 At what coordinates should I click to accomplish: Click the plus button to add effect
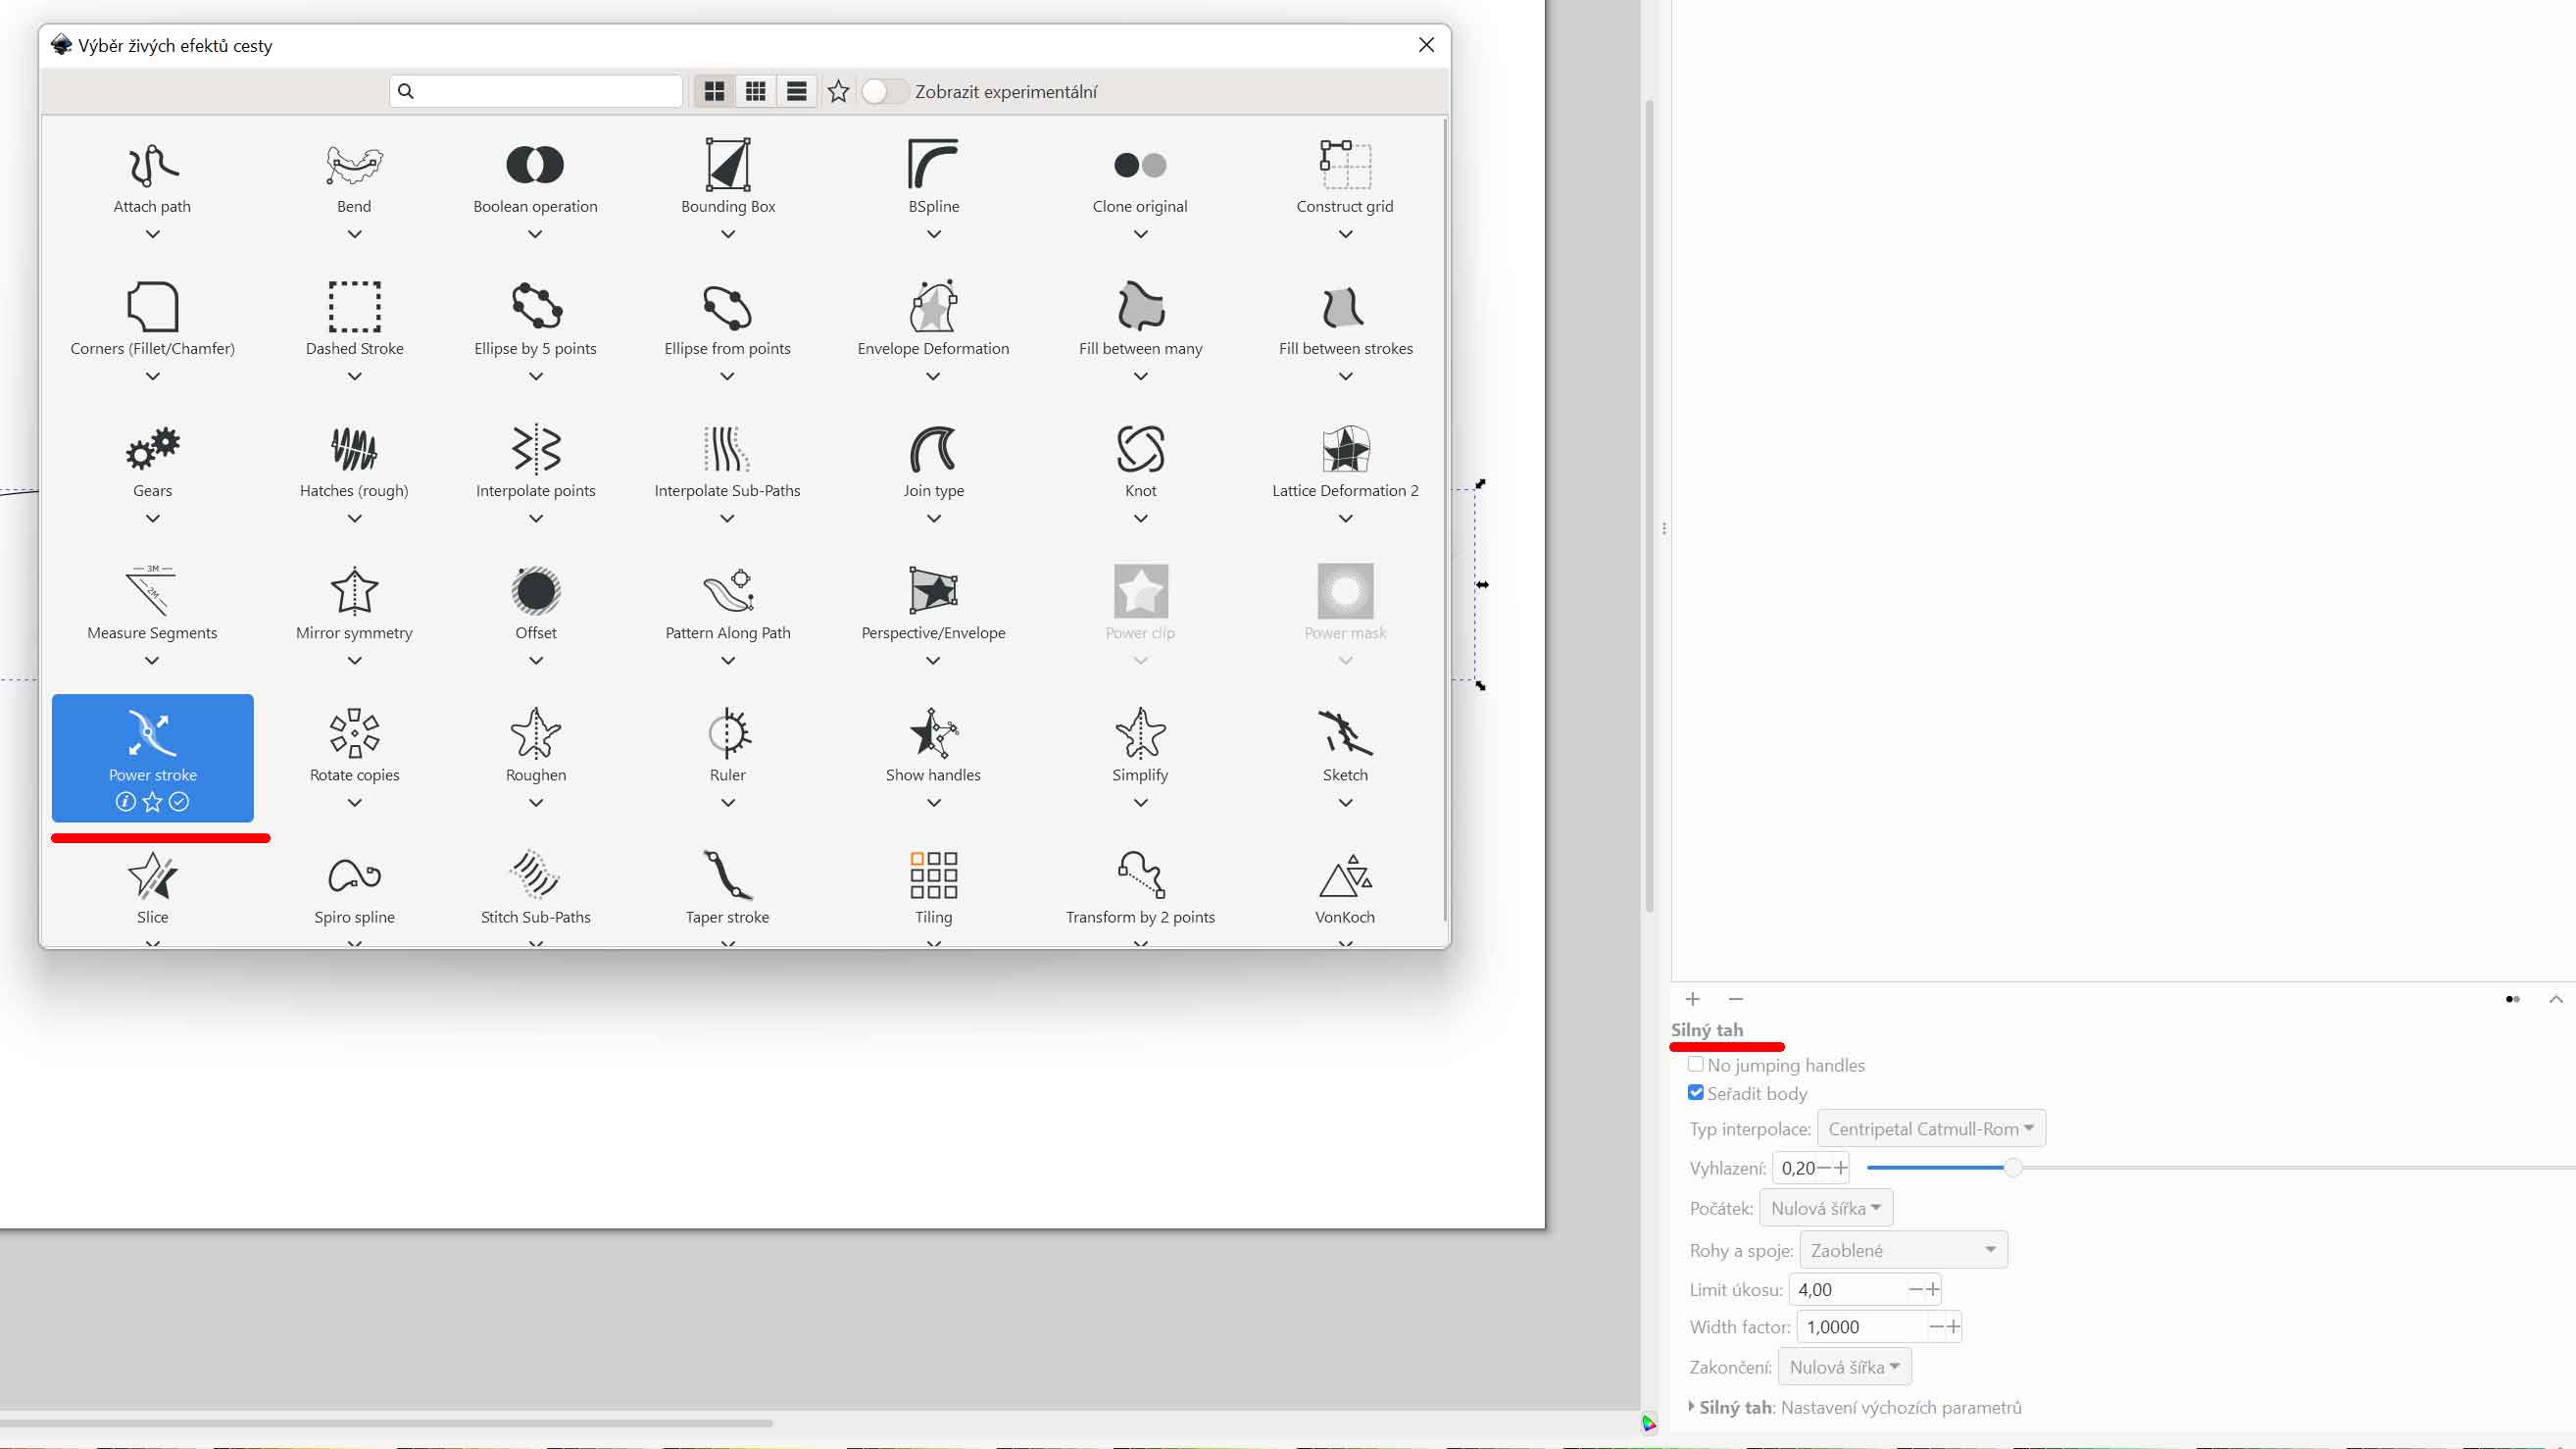point(1692,999)
